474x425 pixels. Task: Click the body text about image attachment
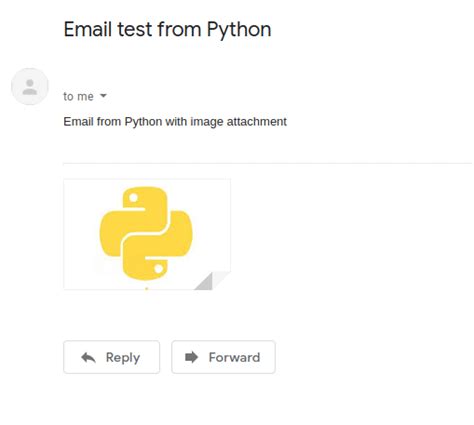click(175, 122)
